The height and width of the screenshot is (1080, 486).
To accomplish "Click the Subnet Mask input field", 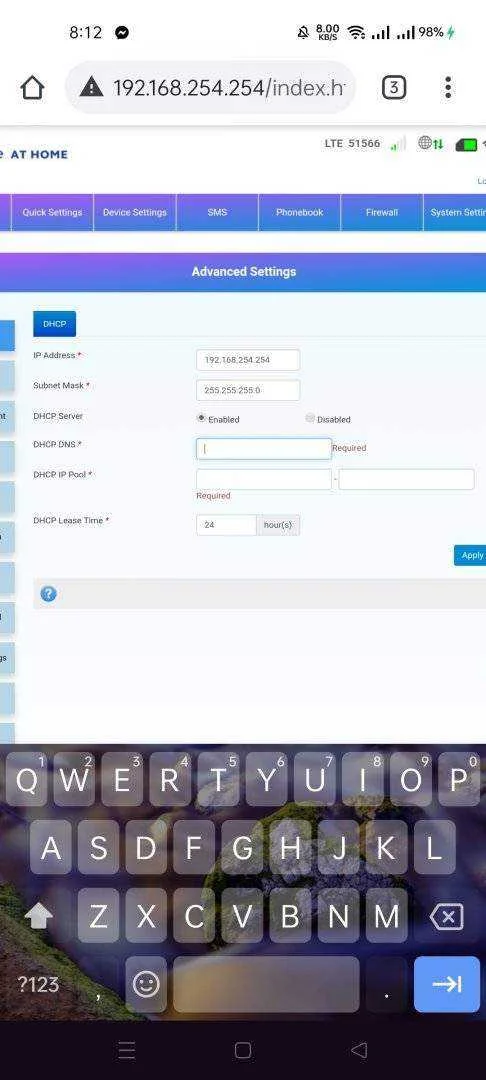I will (x=248, y=390).
